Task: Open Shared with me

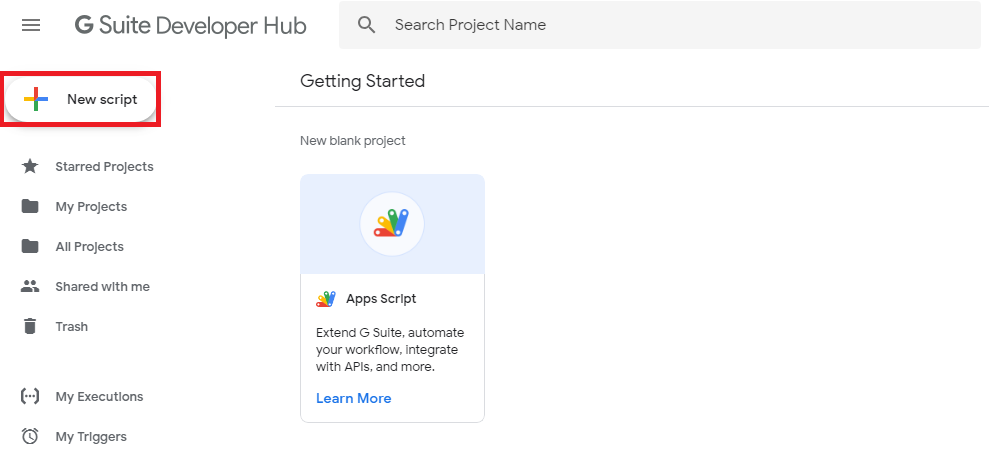Action: [102, 286]
